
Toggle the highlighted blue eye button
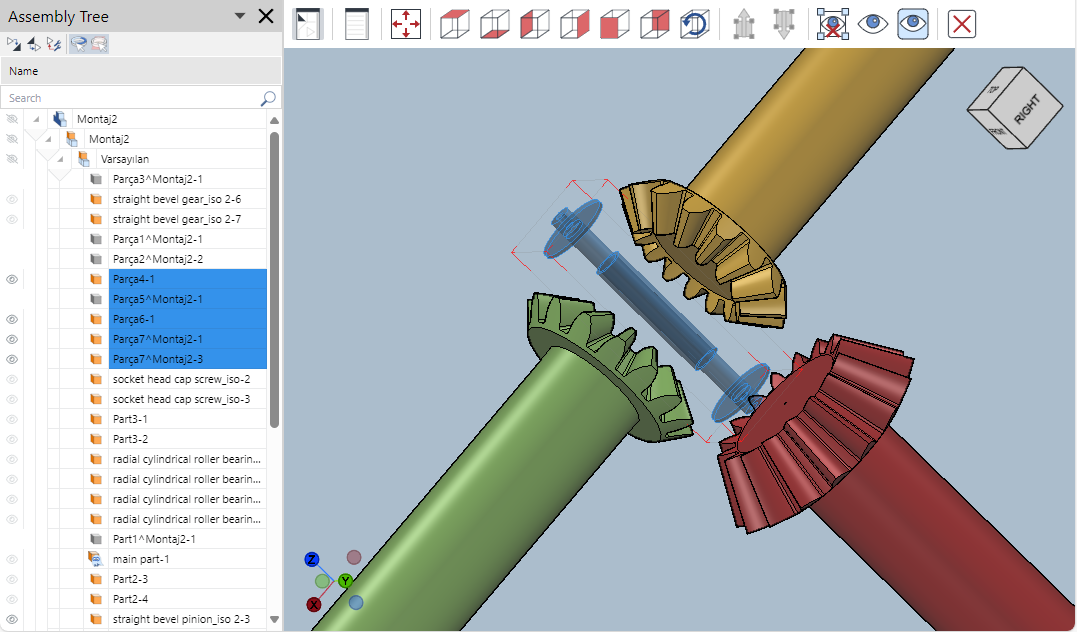(912, 24)
